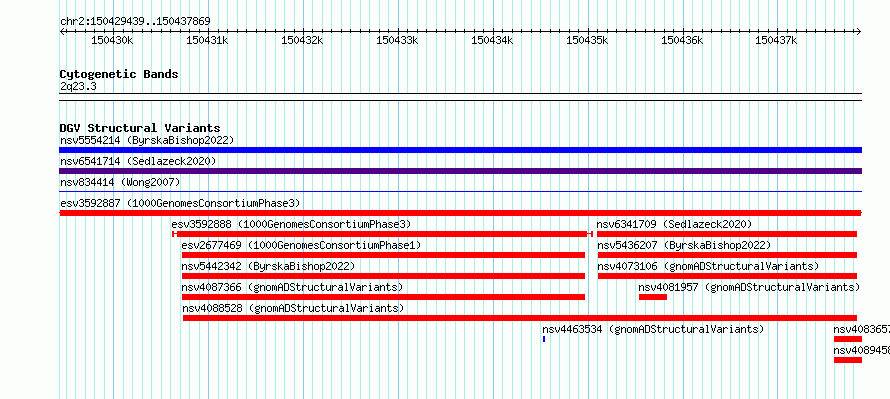This screenshot has height=399, width=890.
Task: Click the nsv6541714 (Sedlazeck2020) label
Action: [138, 161]
